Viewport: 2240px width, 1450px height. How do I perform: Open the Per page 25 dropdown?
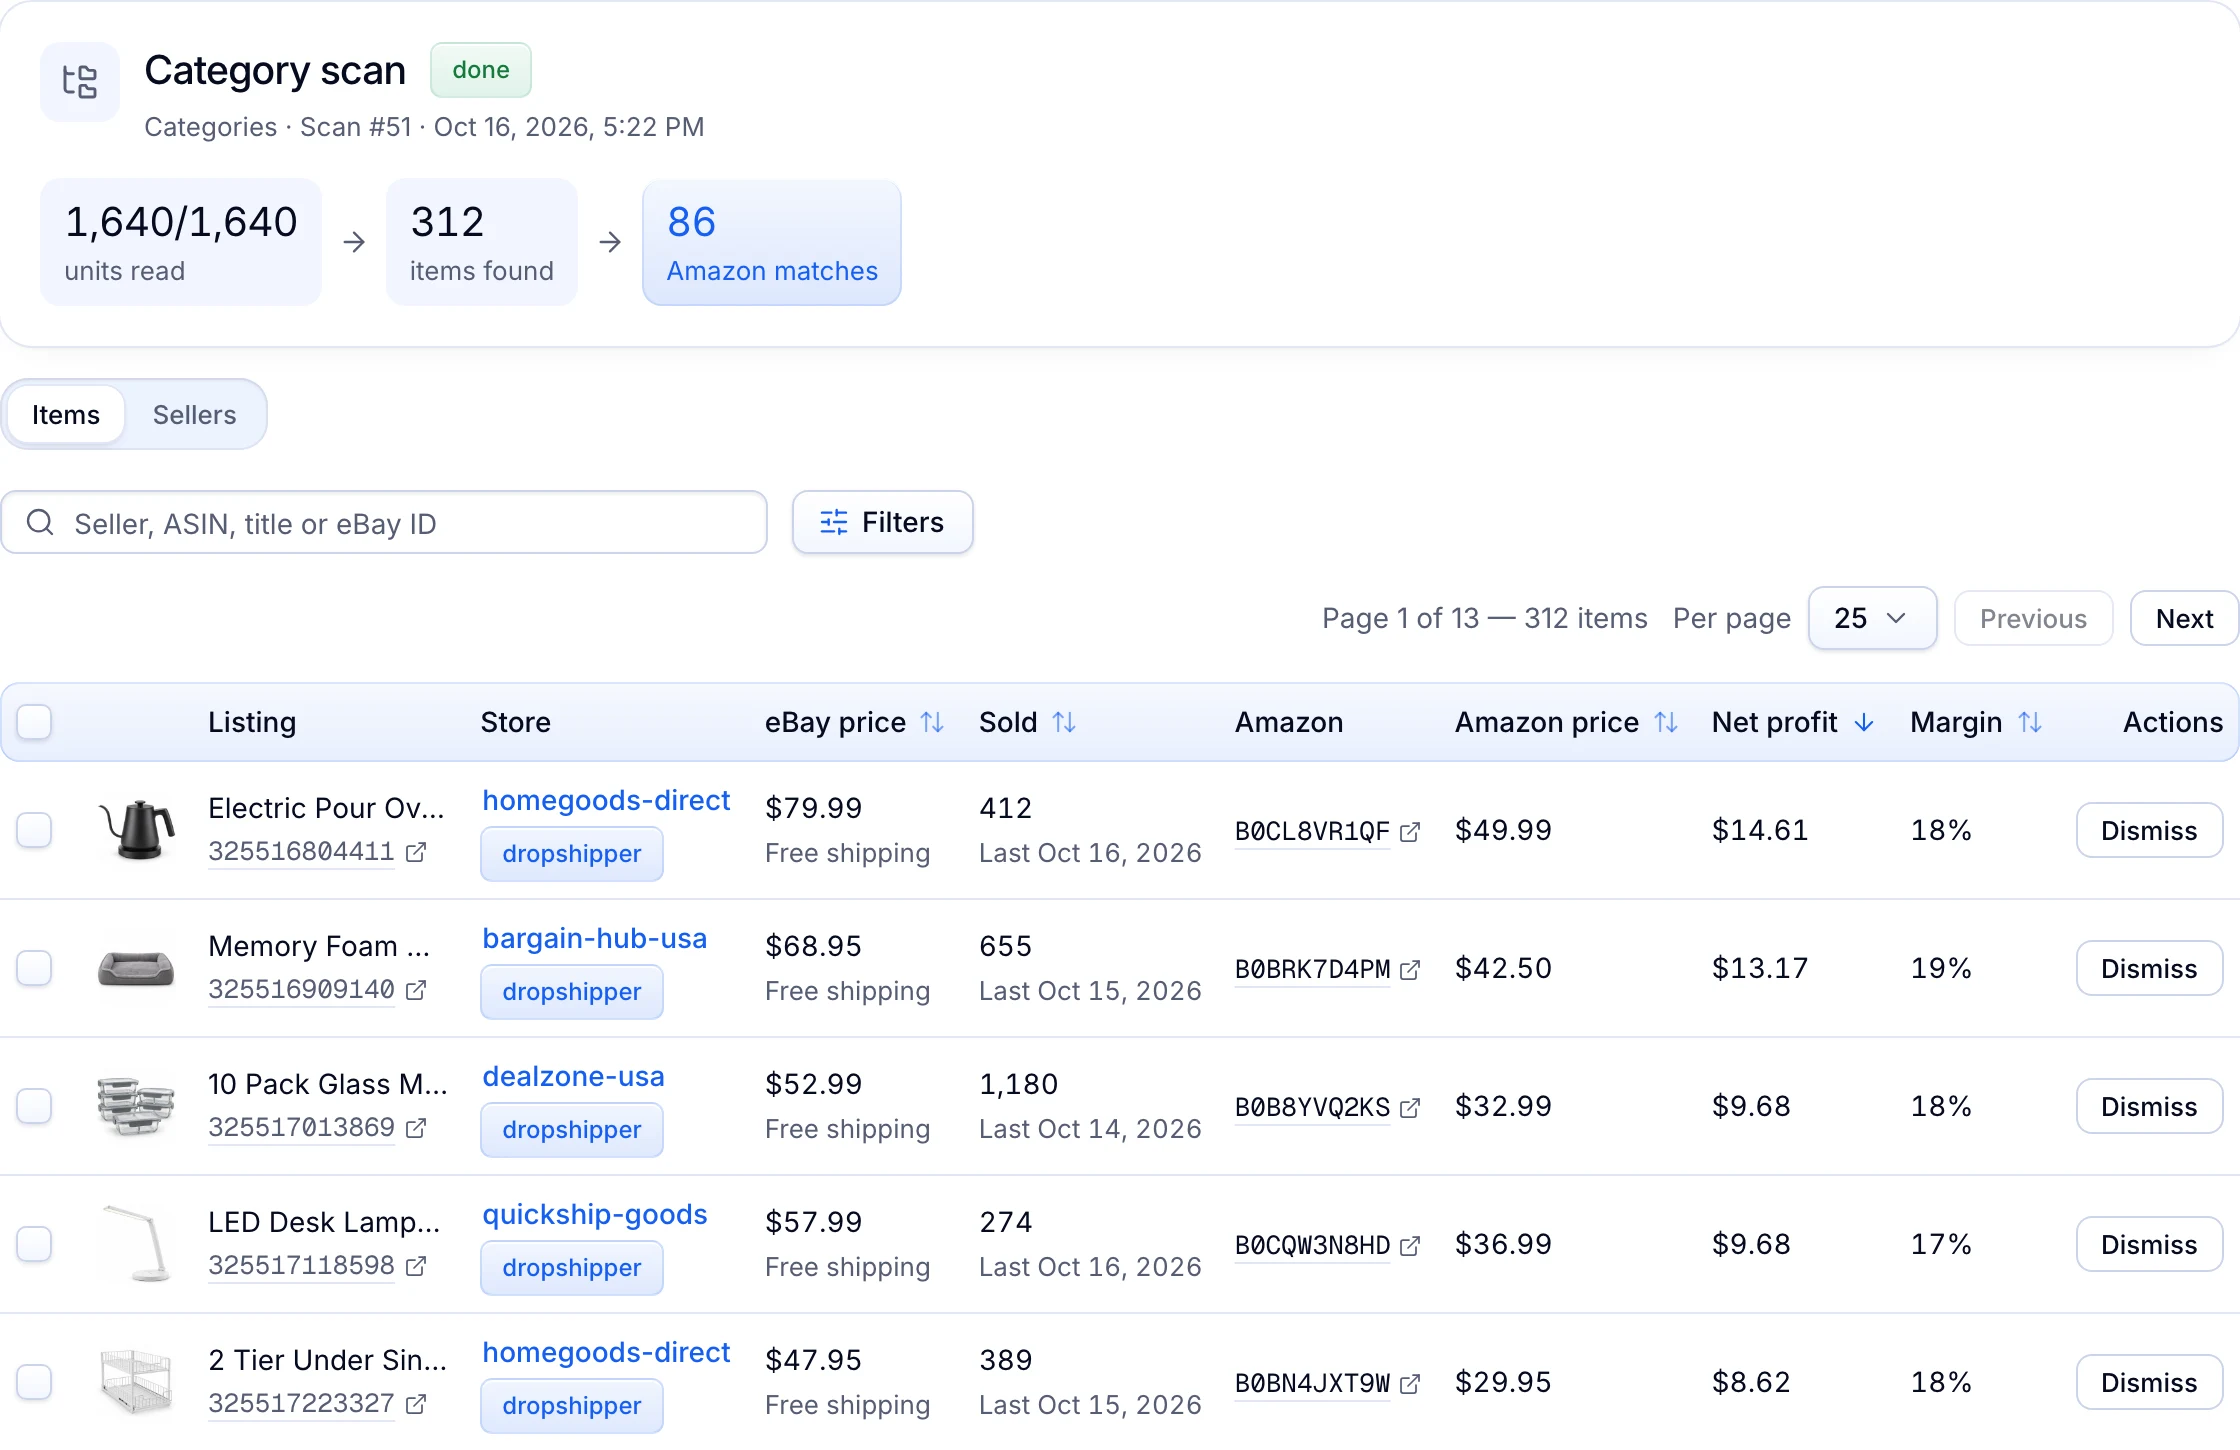pos(1872,618)
